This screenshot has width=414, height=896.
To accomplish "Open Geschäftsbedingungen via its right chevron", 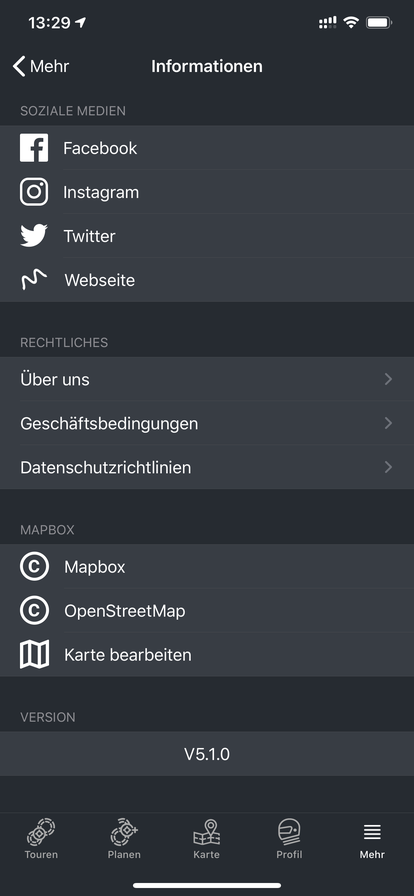I will point(388,423).
